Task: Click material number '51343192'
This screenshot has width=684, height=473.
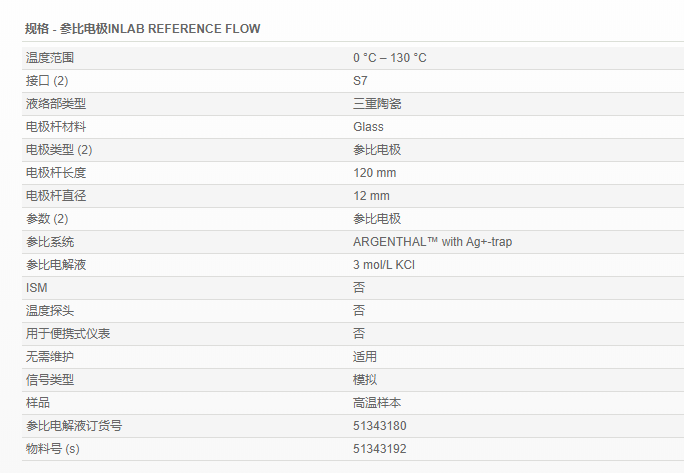Action: (380, 449)
